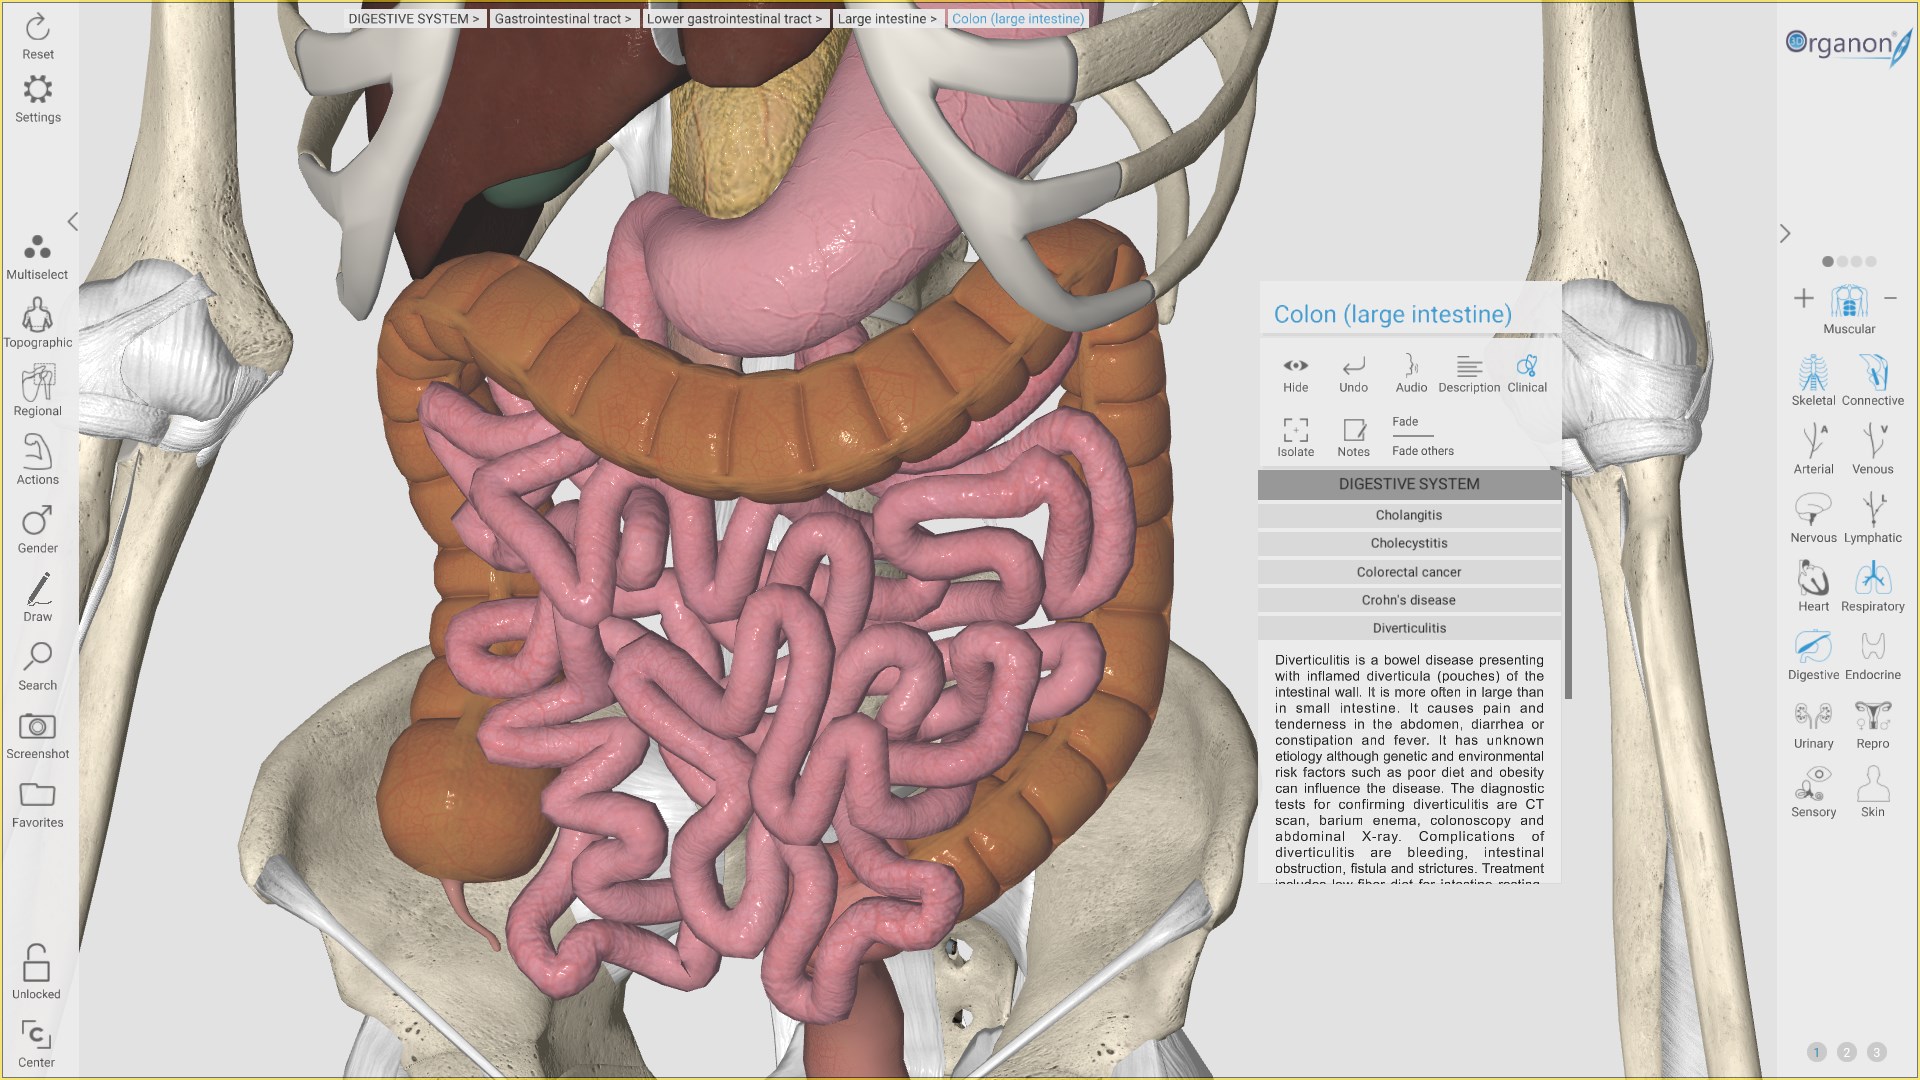The width and height of the screenshot is (1920, 1080).
Task: Click the Multiselect tool icon
Action: click(x=37, y=248)
